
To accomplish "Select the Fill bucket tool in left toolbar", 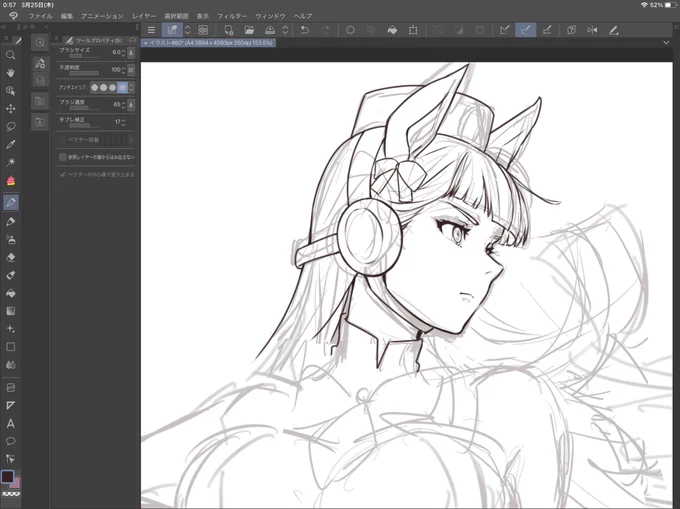I will [x=11, y=293].
